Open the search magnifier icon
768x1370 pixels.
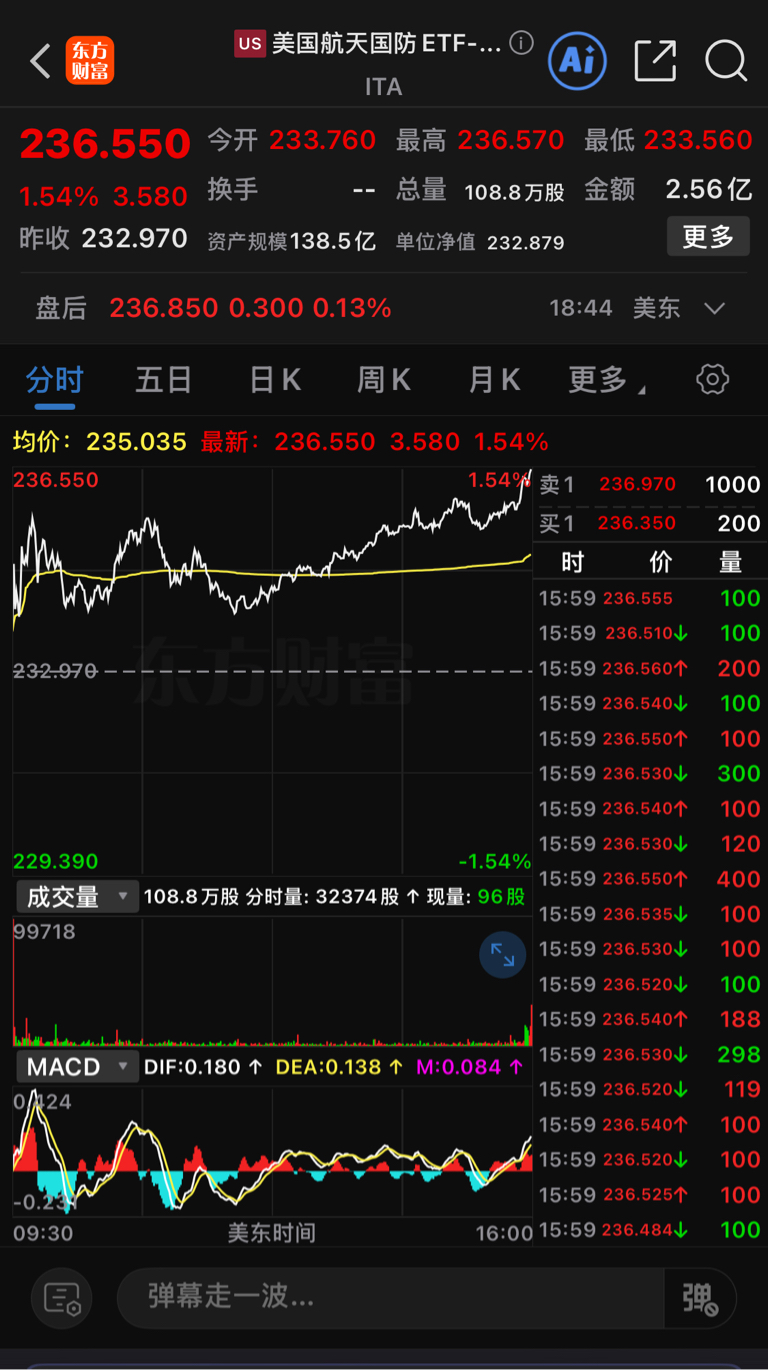pyautogui.click(x=726, y=61)
